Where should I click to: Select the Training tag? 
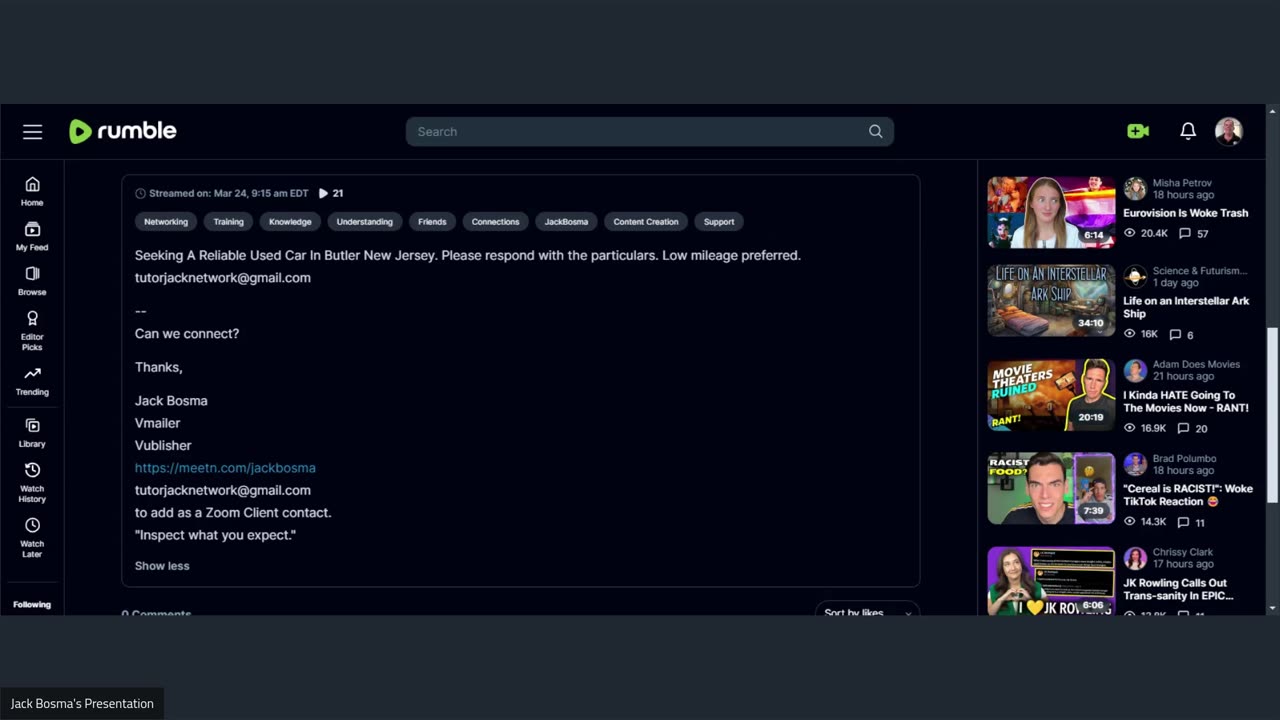coord(228,222)
